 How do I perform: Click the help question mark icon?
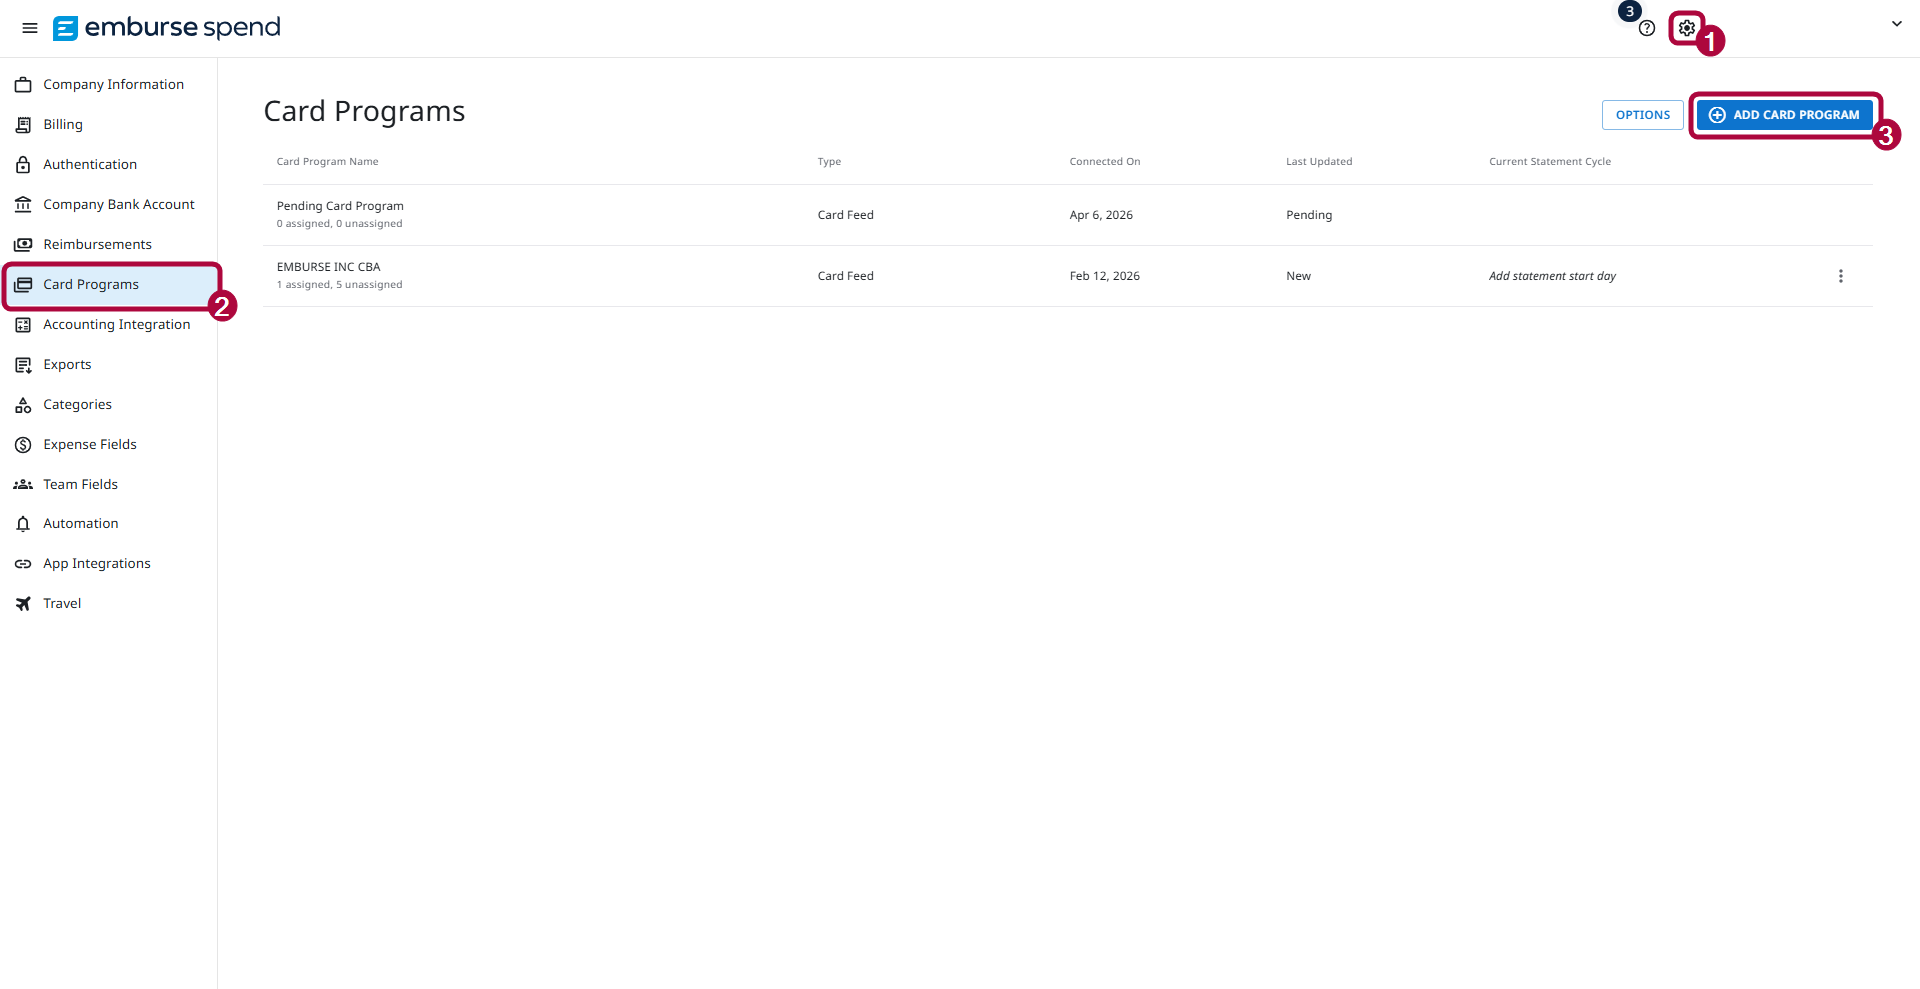[x=1647, y=28]
